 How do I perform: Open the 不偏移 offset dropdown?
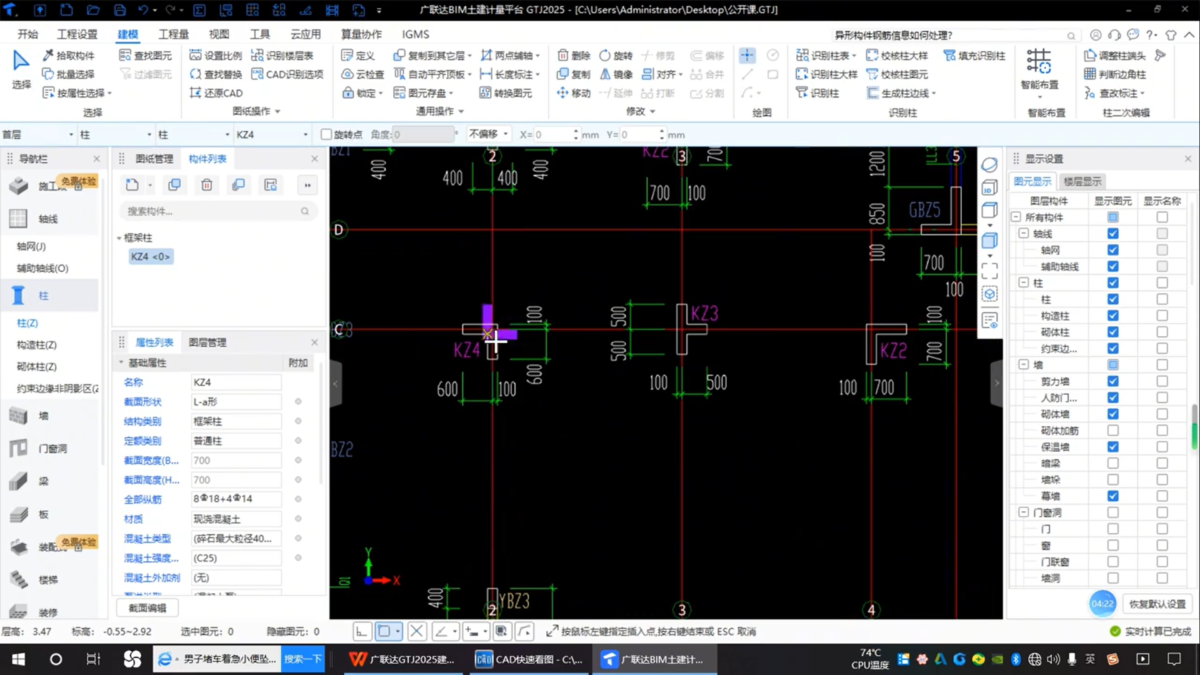click(x=488, y=134)
